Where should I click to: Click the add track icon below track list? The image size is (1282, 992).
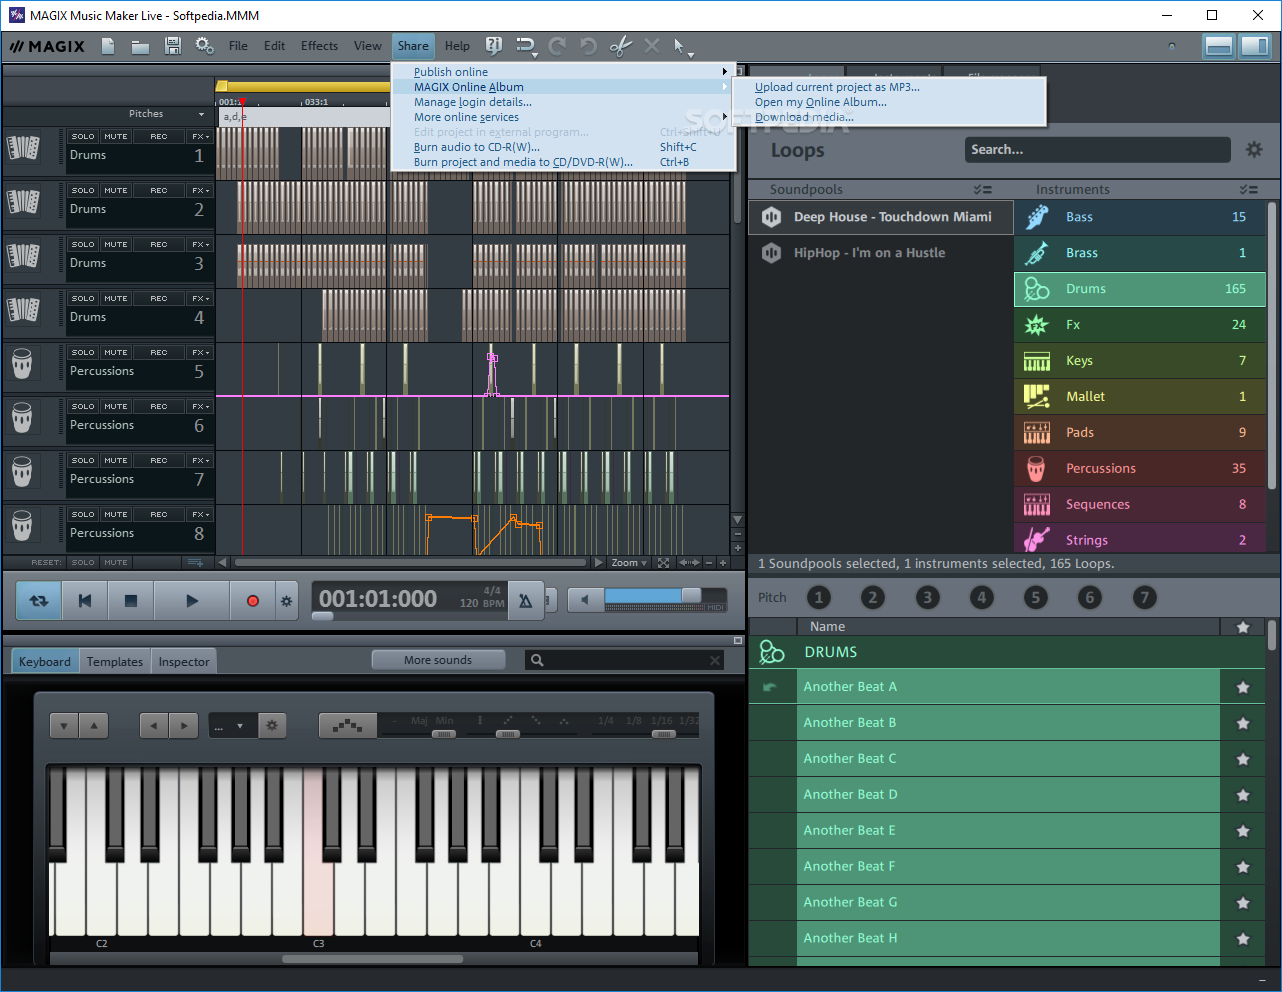pos(196,562)
